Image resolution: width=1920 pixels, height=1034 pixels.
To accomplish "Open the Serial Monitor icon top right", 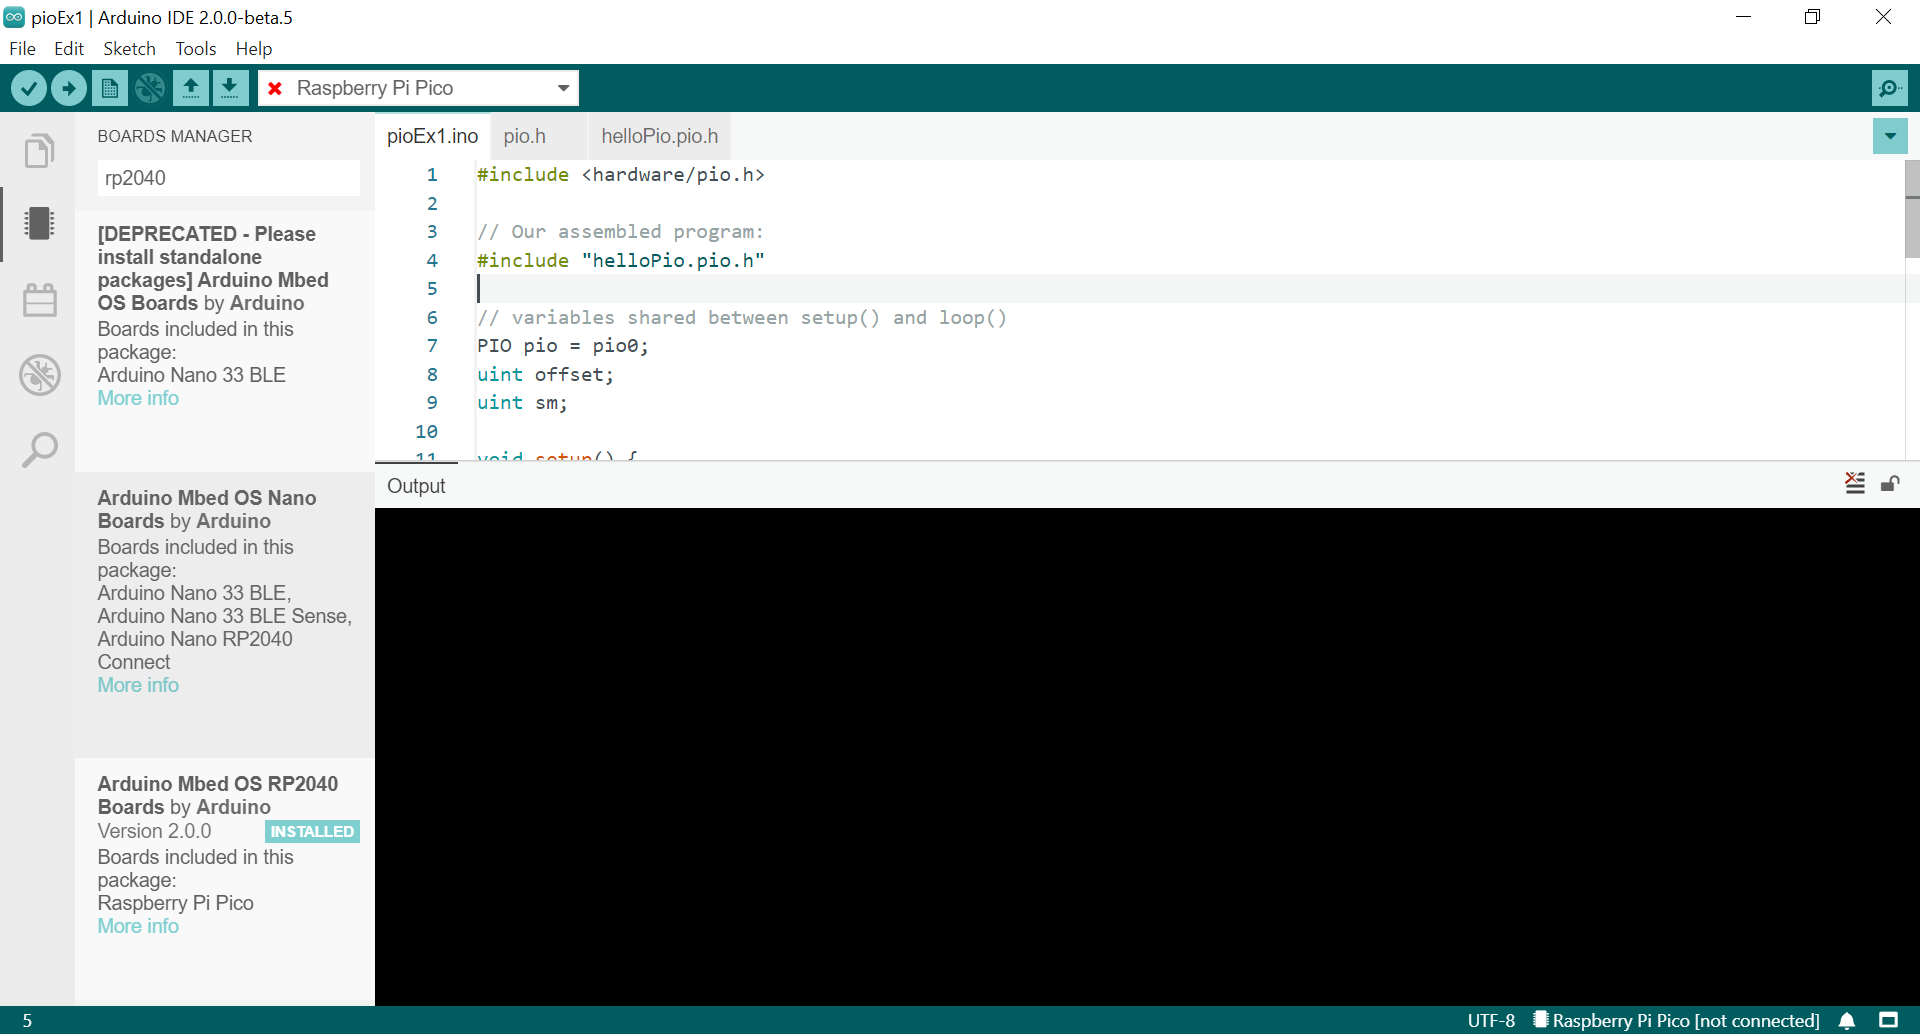I will pyautogui.click(x=1890, y=88).
